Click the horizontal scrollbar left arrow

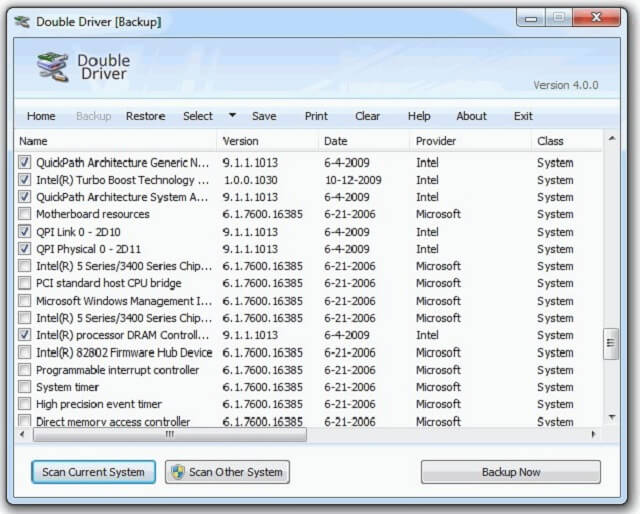click(22, 434)
